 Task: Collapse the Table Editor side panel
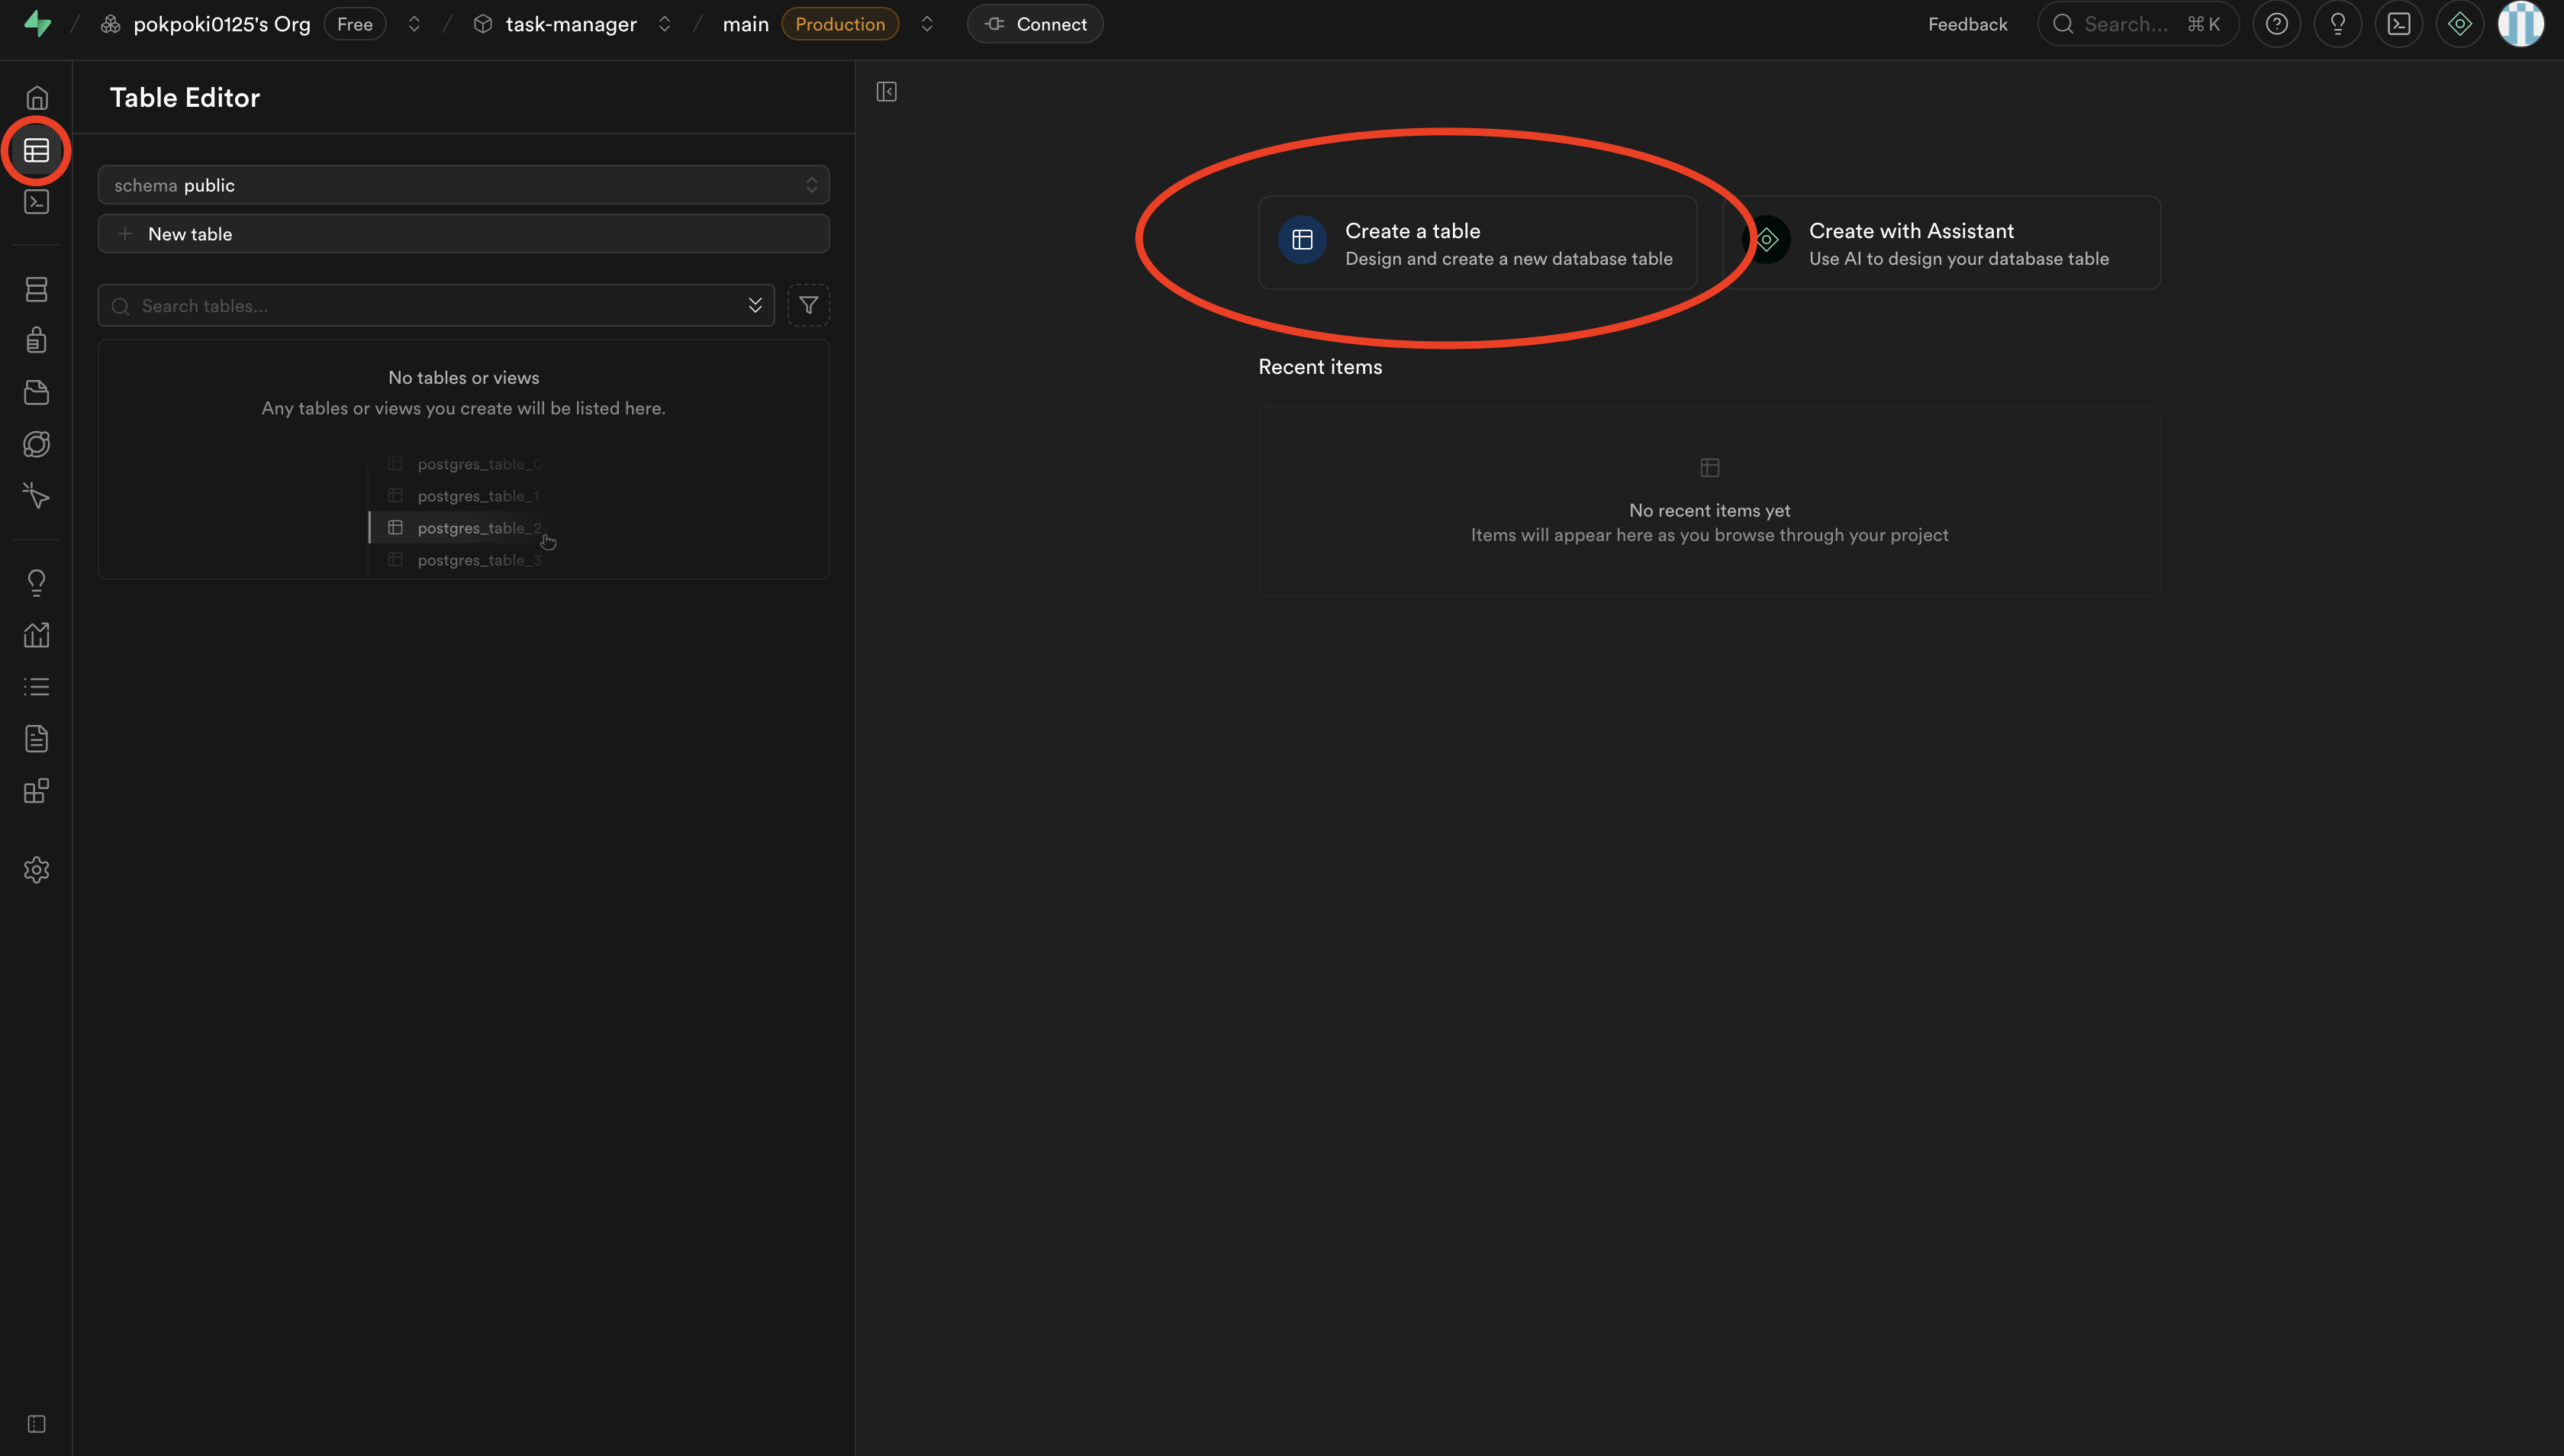pos(886,92)
